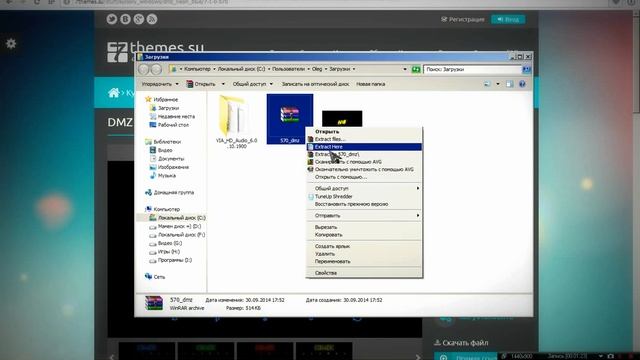This screenshot has width=640, height=360.
Task: Choose Создать ярлык in the context menu
Action: [364, 246]
